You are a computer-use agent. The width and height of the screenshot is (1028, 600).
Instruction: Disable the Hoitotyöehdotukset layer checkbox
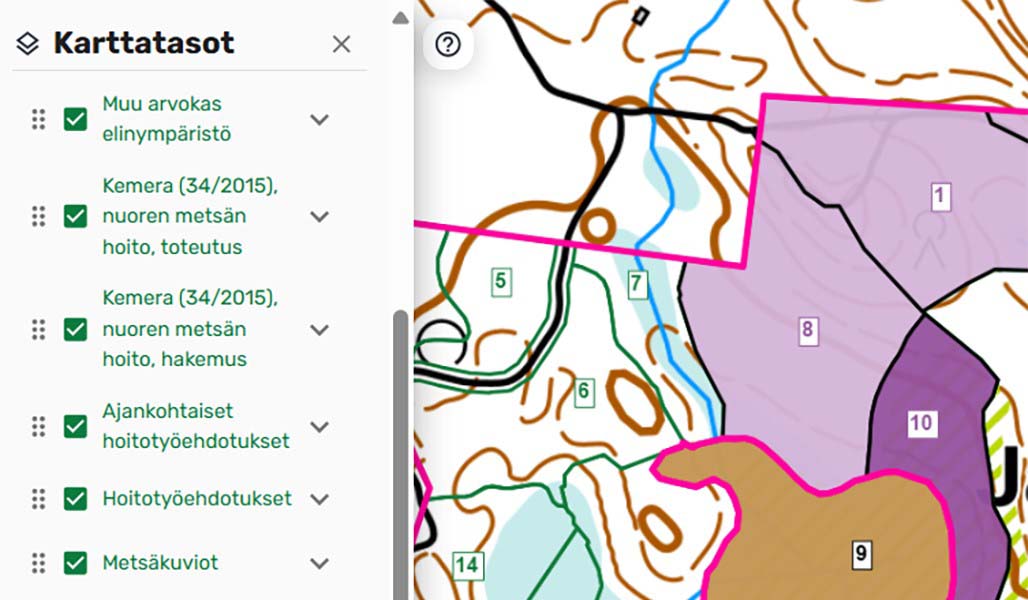pos(75,499)
